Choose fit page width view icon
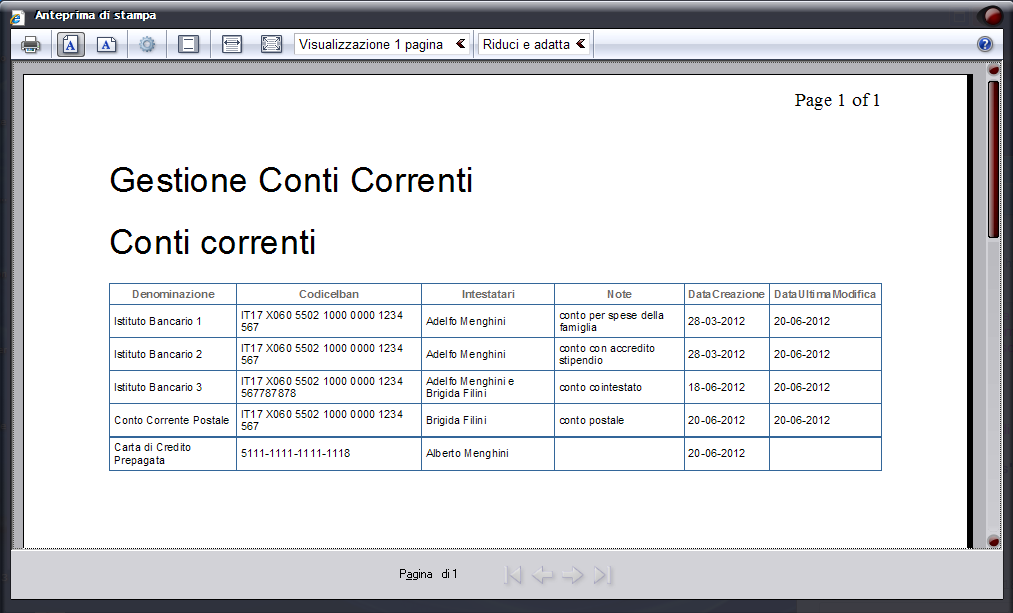This screenshot has width=1013, height=613. click(x=231, y=45)
